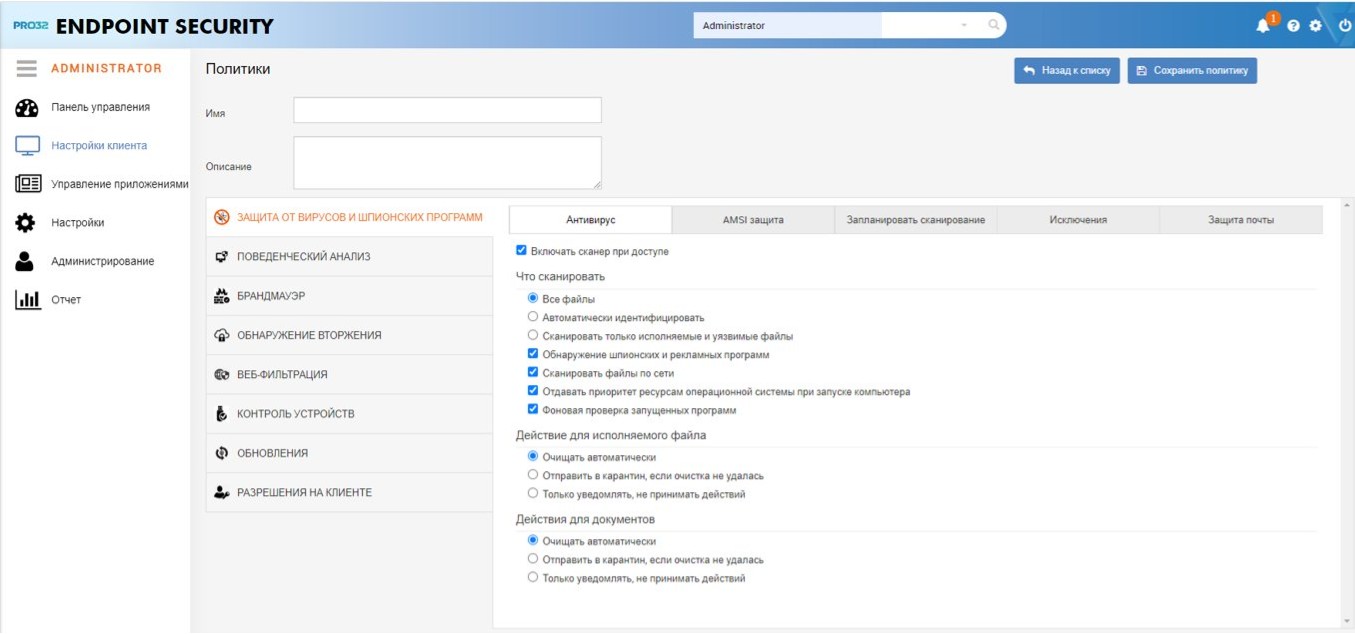Screen dimensions: 1355x634
Task: Select Автоматически идентифицировать radio option
Action: click(x=533, y=317)
